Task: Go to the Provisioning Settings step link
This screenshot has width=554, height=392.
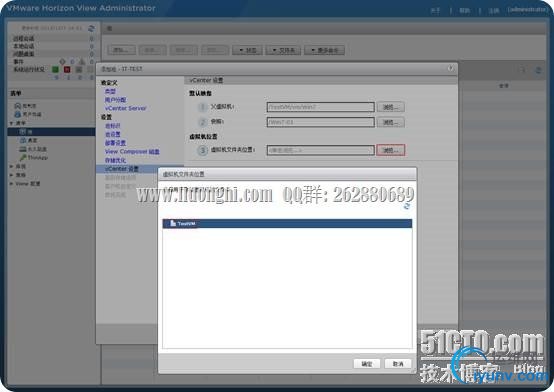Action: coord(116,143)
